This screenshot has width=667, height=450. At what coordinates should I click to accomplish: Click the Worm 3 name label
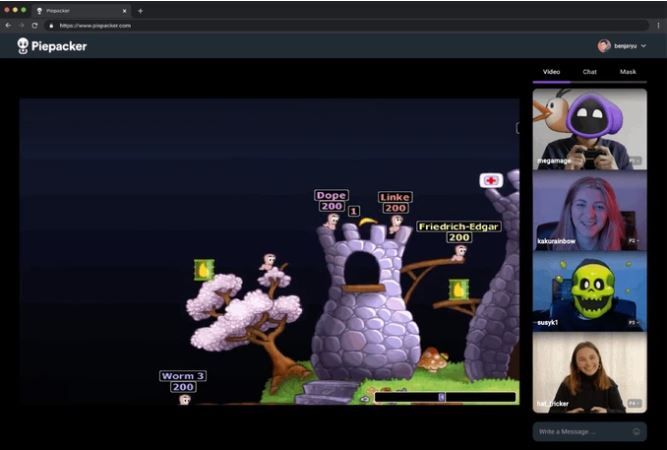click(183, 376)
